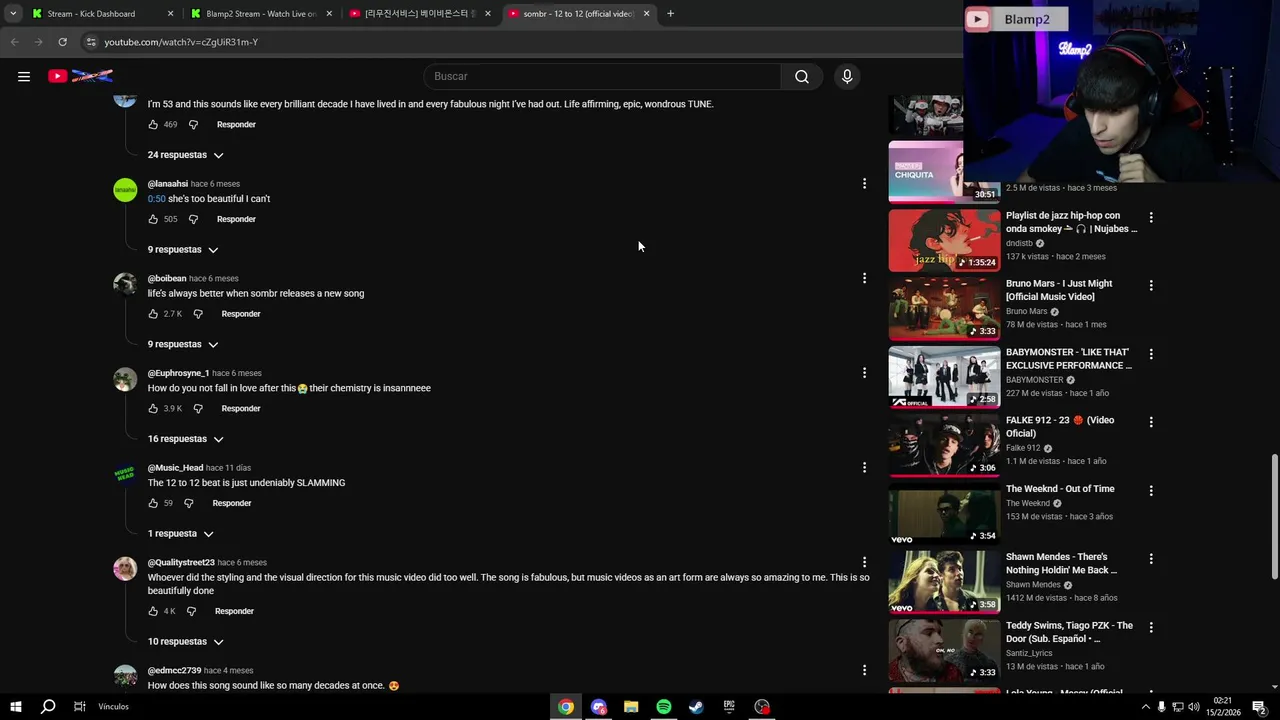Reply to the @Euphrosyne_1 comment
The width and height of the screenshot is (1280, 720).
(x=241, y=408)
